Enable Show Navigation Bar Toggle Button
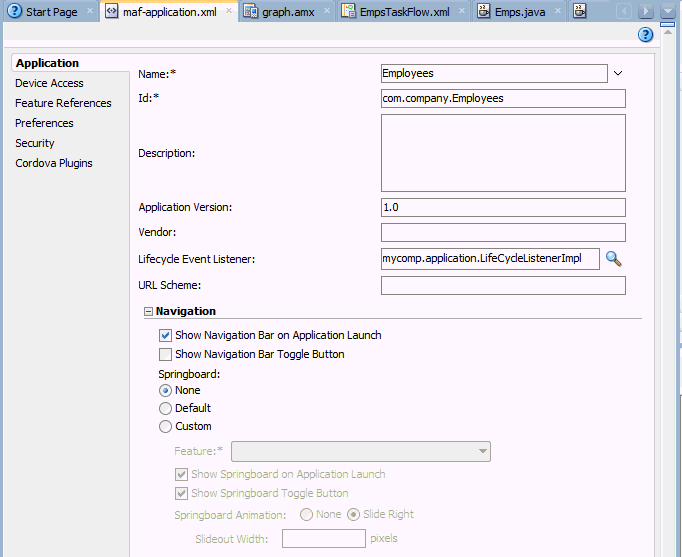 (165, 354)
